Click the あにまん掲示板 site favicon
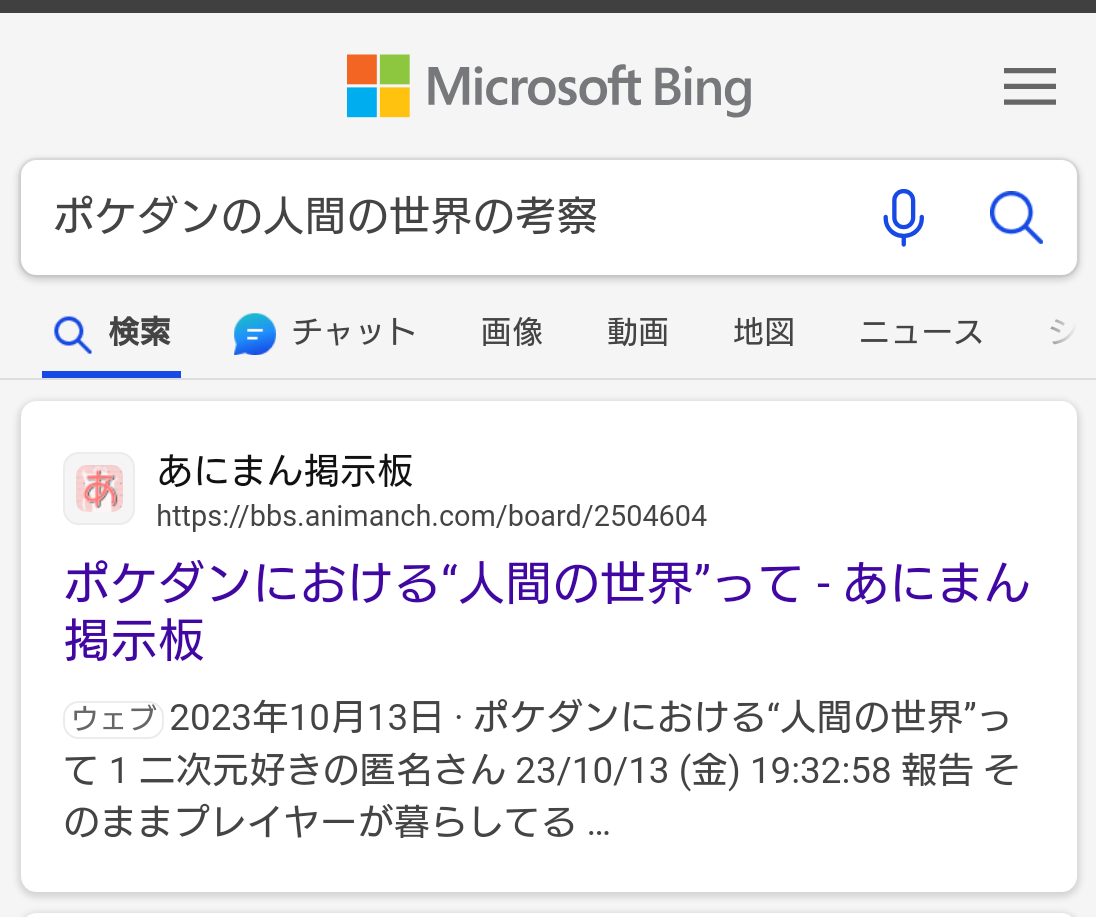 tap(99, 488)
